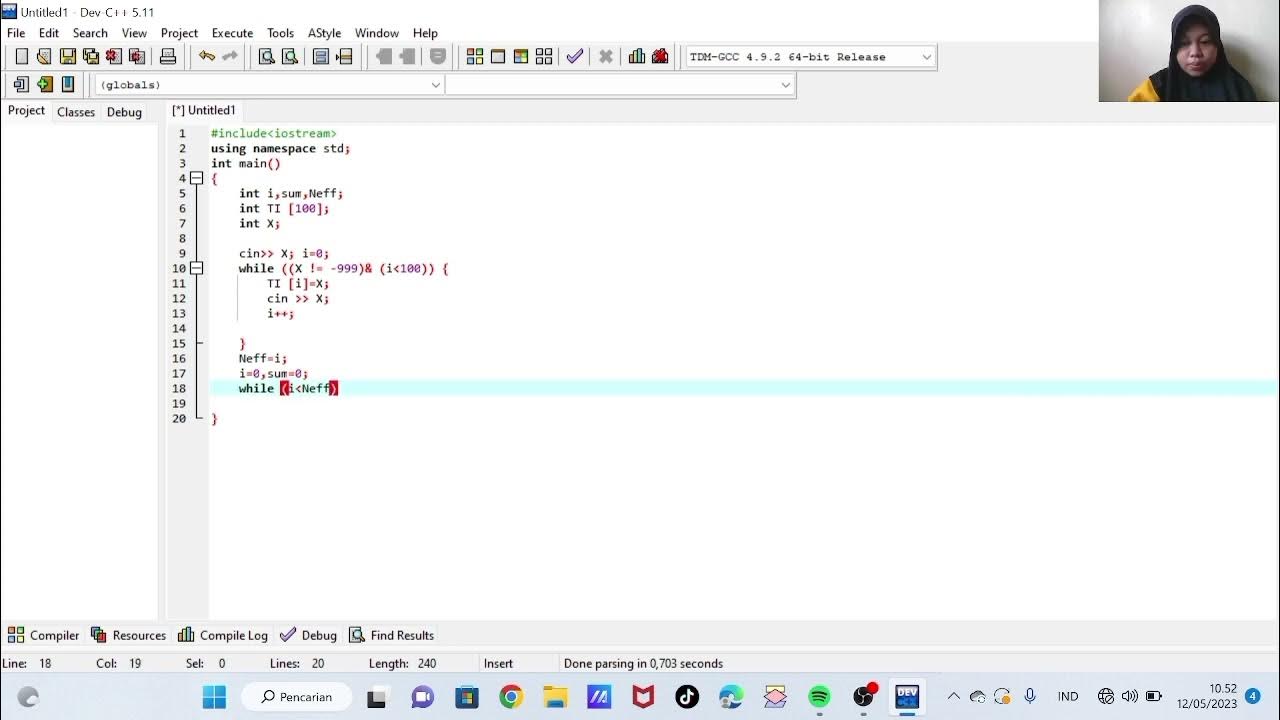Click the IND language indicator
This screenshot has height=720, width=1280.
click(1068, 697)
